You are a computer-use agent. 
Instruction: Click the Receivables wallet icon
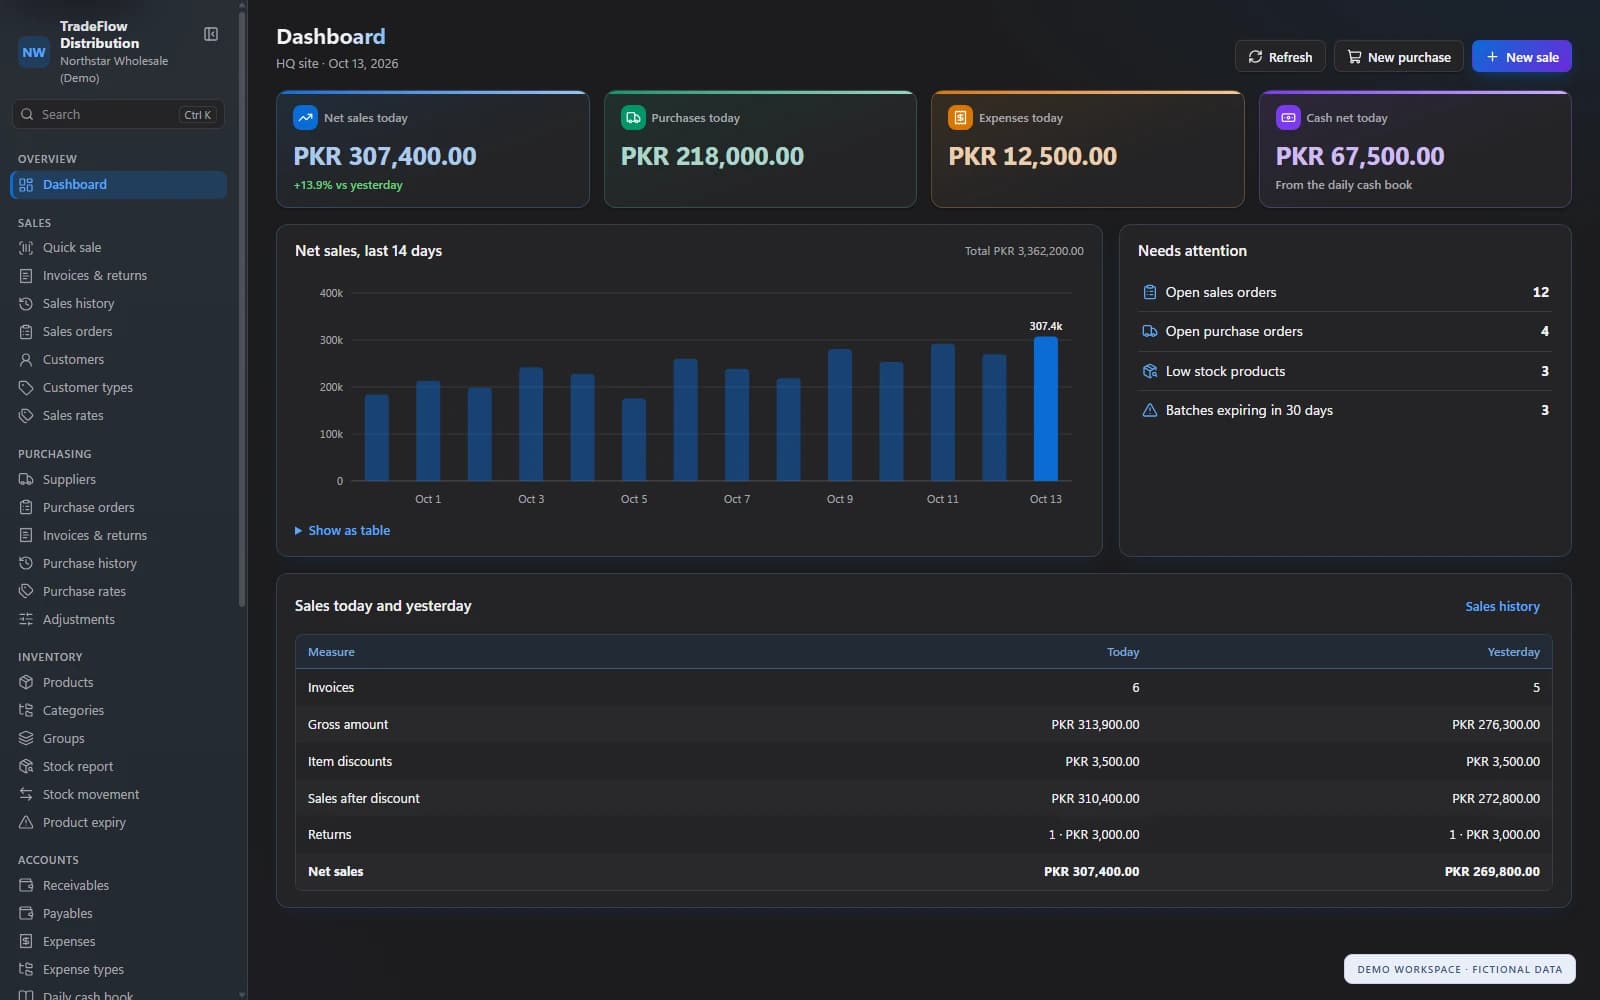26,886
